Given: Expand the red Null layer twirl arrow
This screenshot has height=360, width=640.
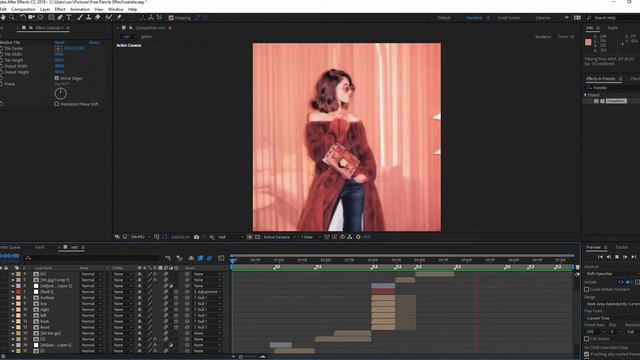Looking at the screenshot, I should click(x=13, y=292).
